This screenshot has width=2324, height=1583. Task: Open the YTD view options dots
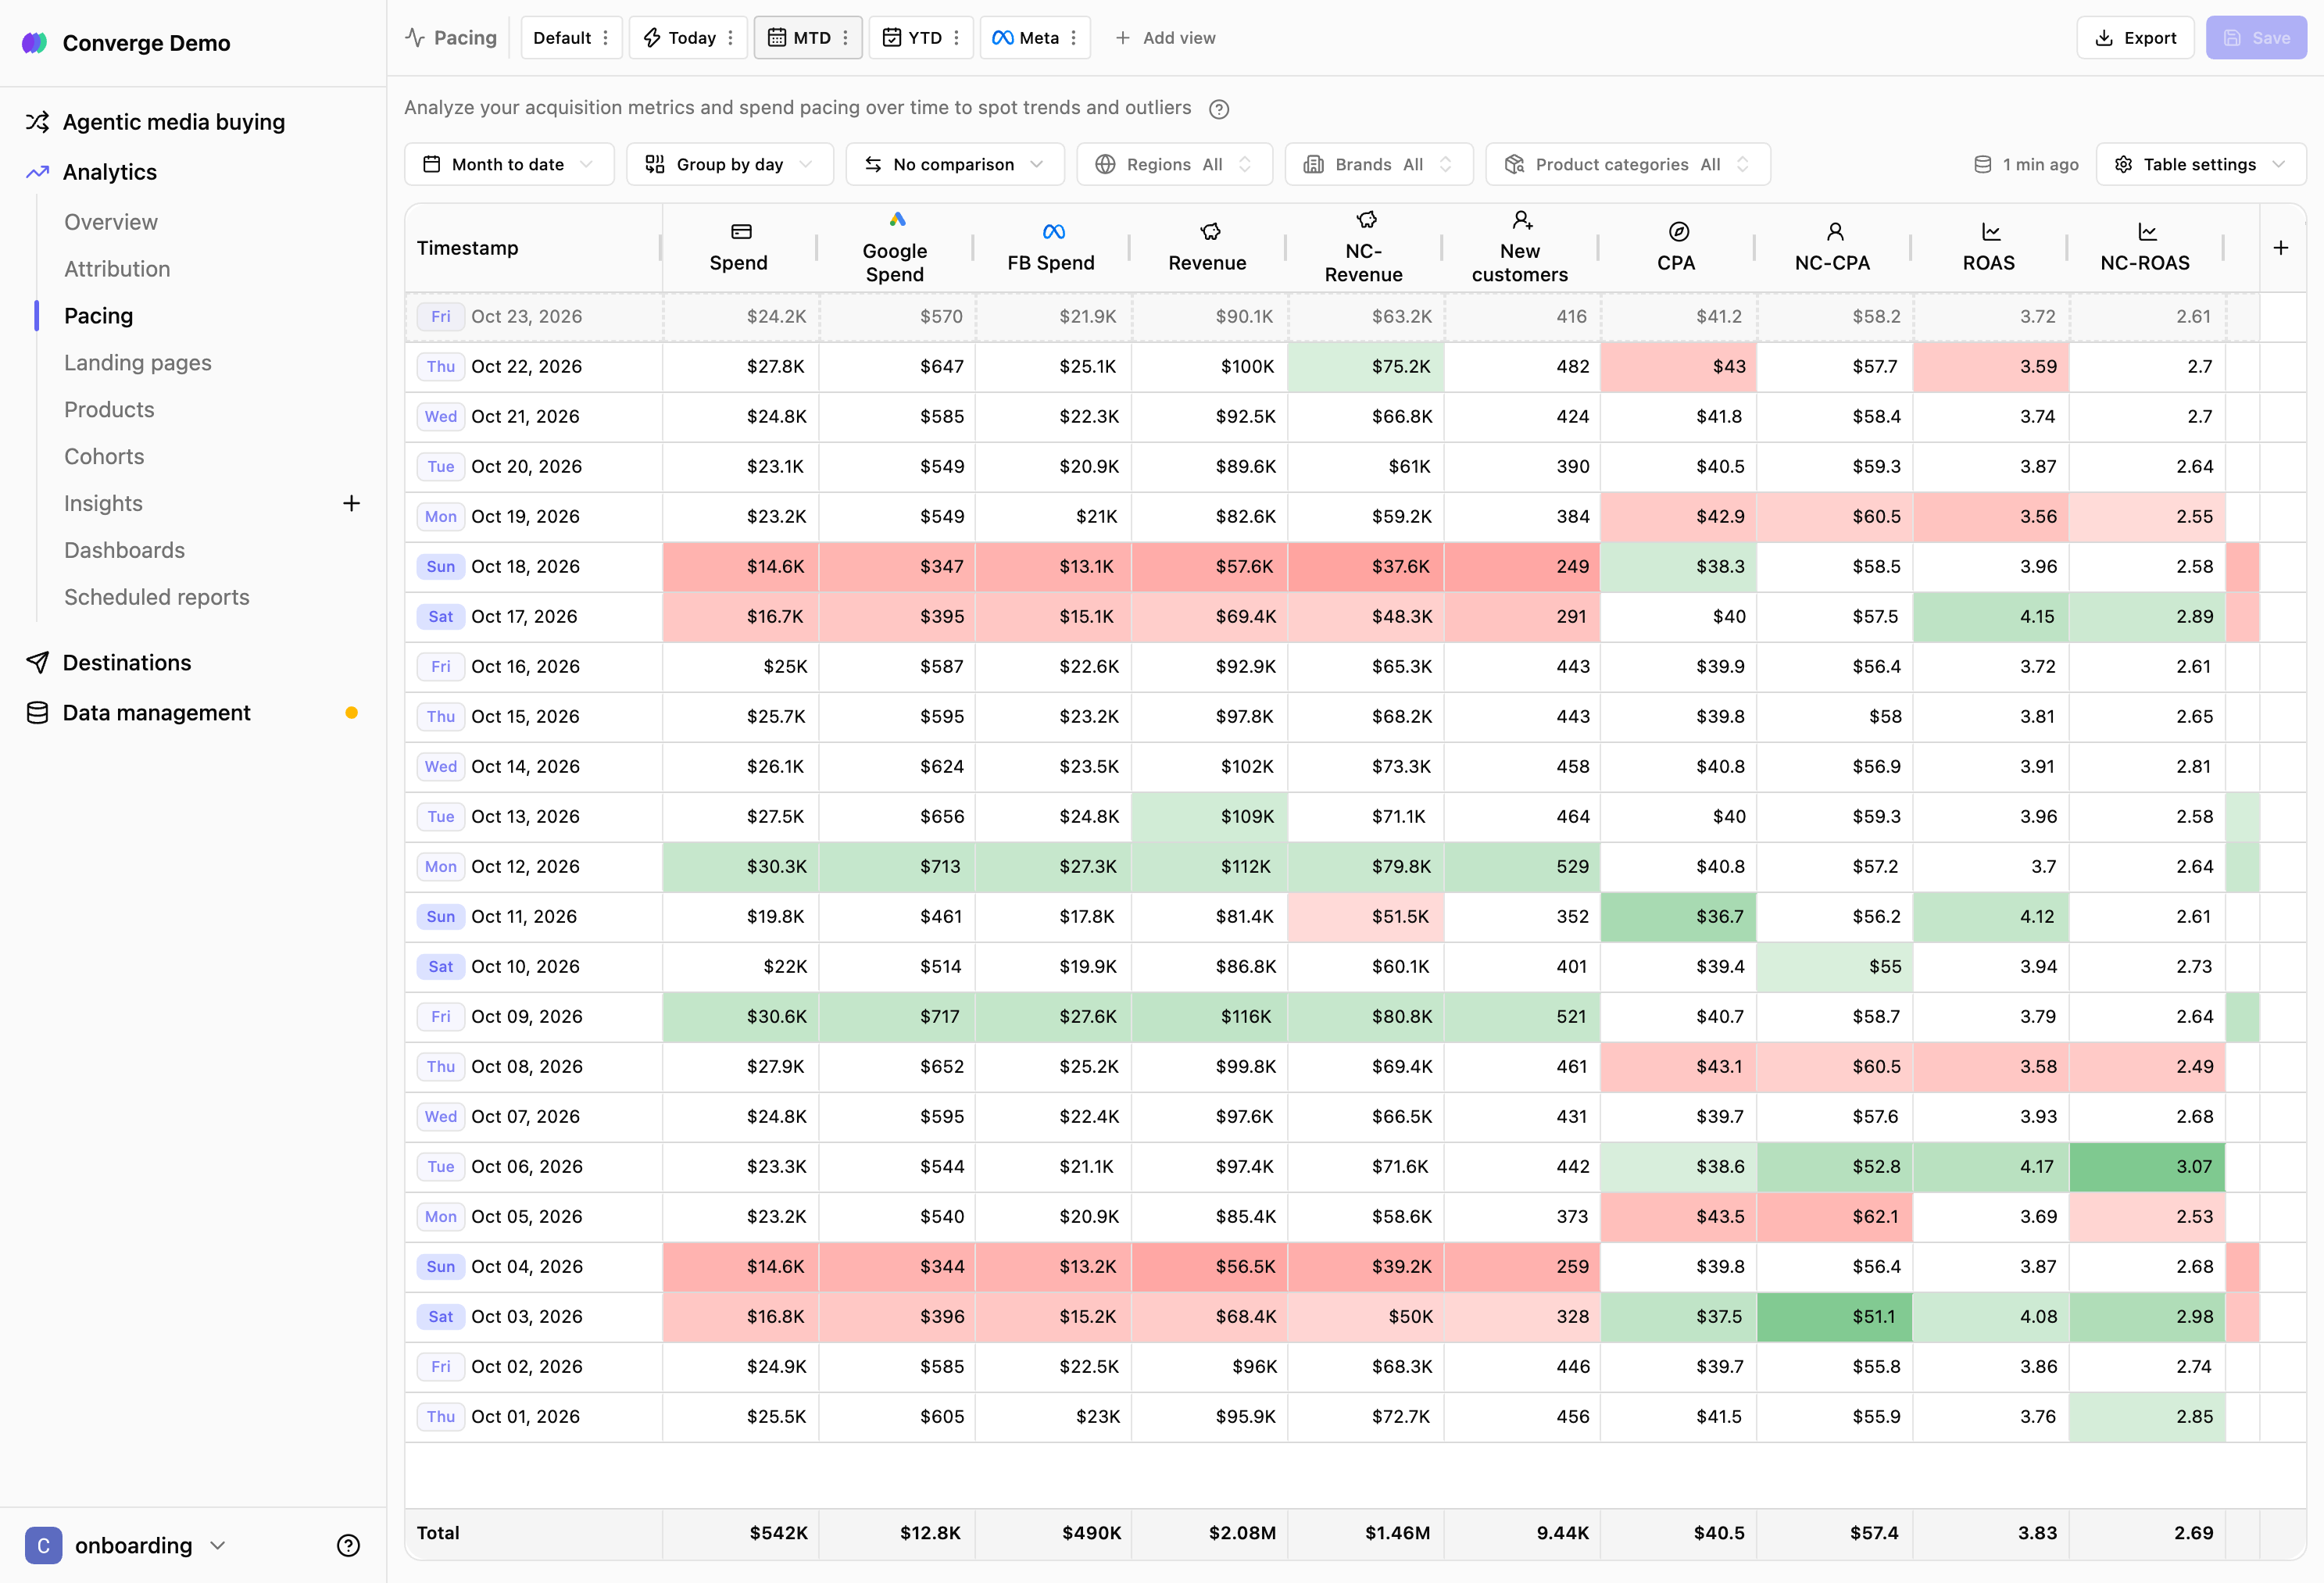pos(957,38)
